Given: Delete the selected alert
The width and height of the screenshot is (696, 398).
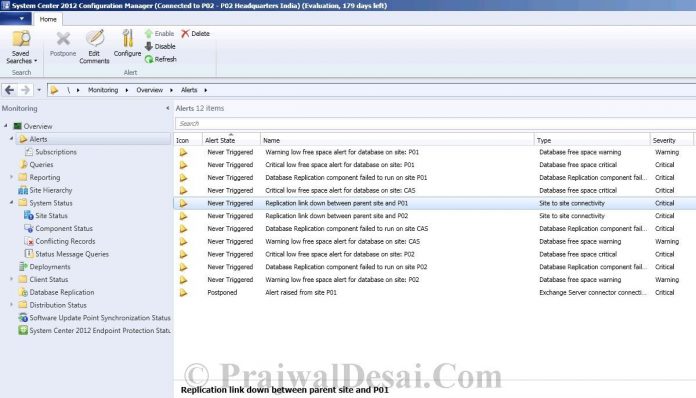Looking at the screenshot, I should [195, 33].
